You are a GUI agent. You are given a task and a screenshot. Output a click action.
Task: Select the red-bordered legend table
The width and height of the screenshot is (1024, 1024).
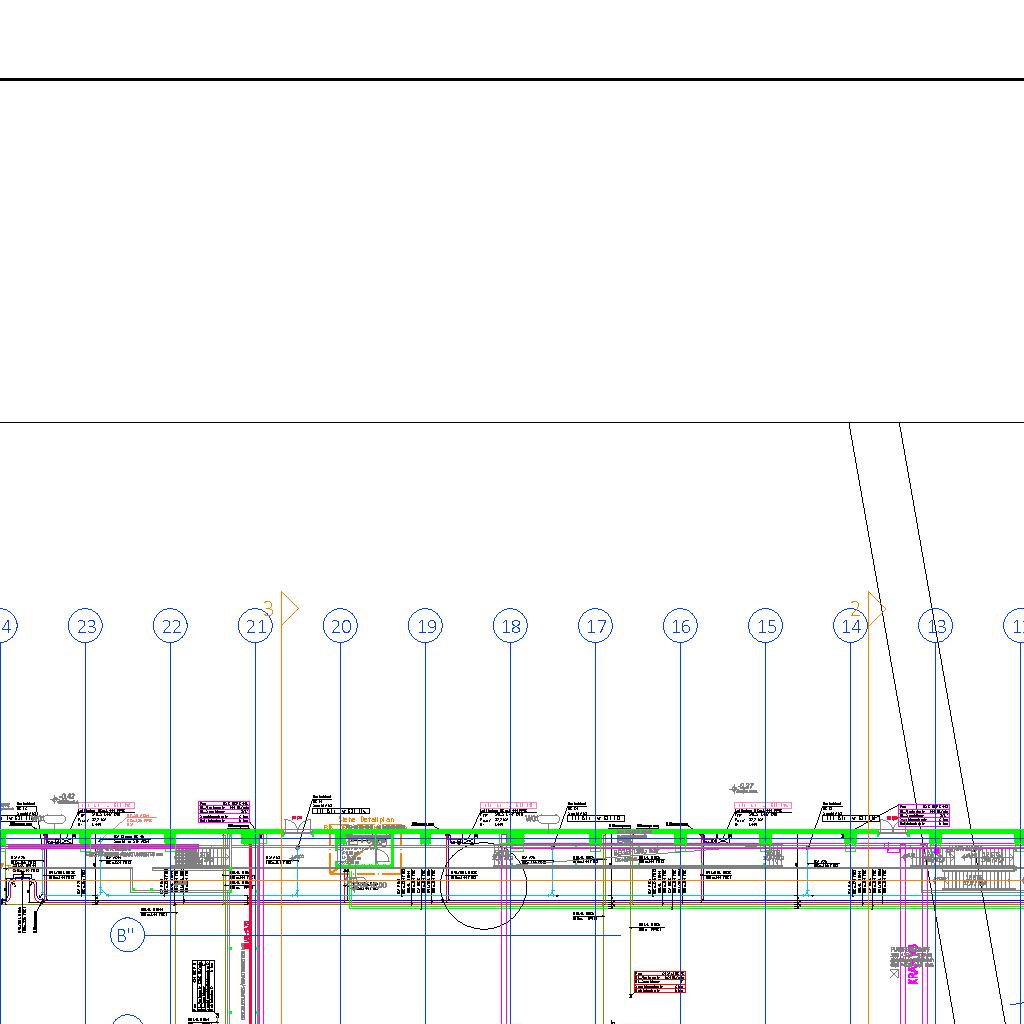[x=660, y=981]
